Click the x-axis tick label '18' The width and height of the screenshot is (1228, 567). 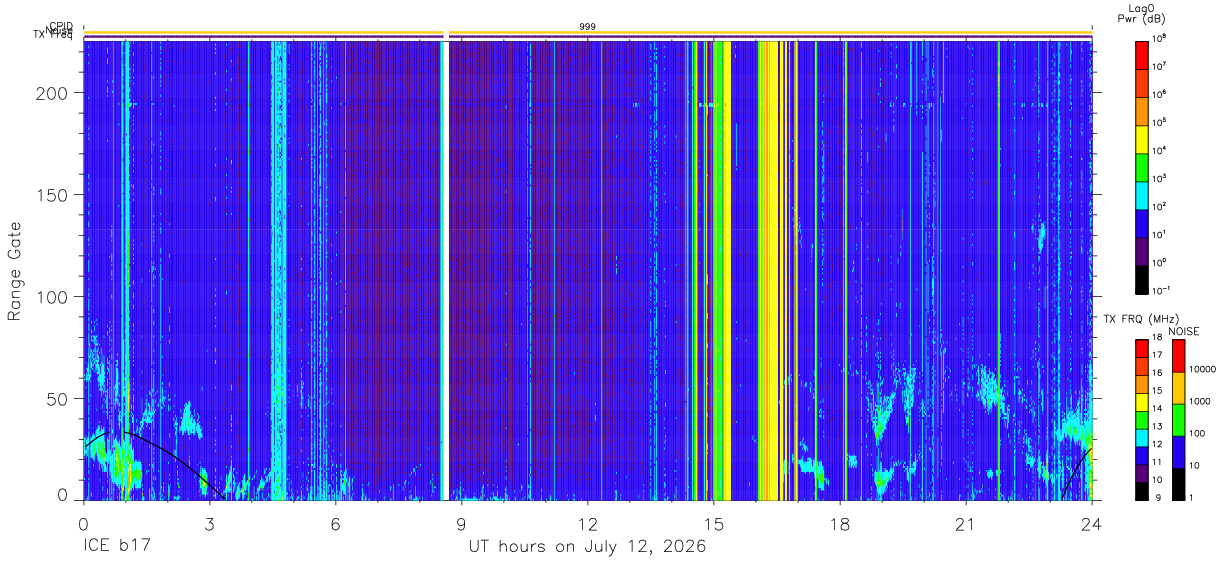840,524
